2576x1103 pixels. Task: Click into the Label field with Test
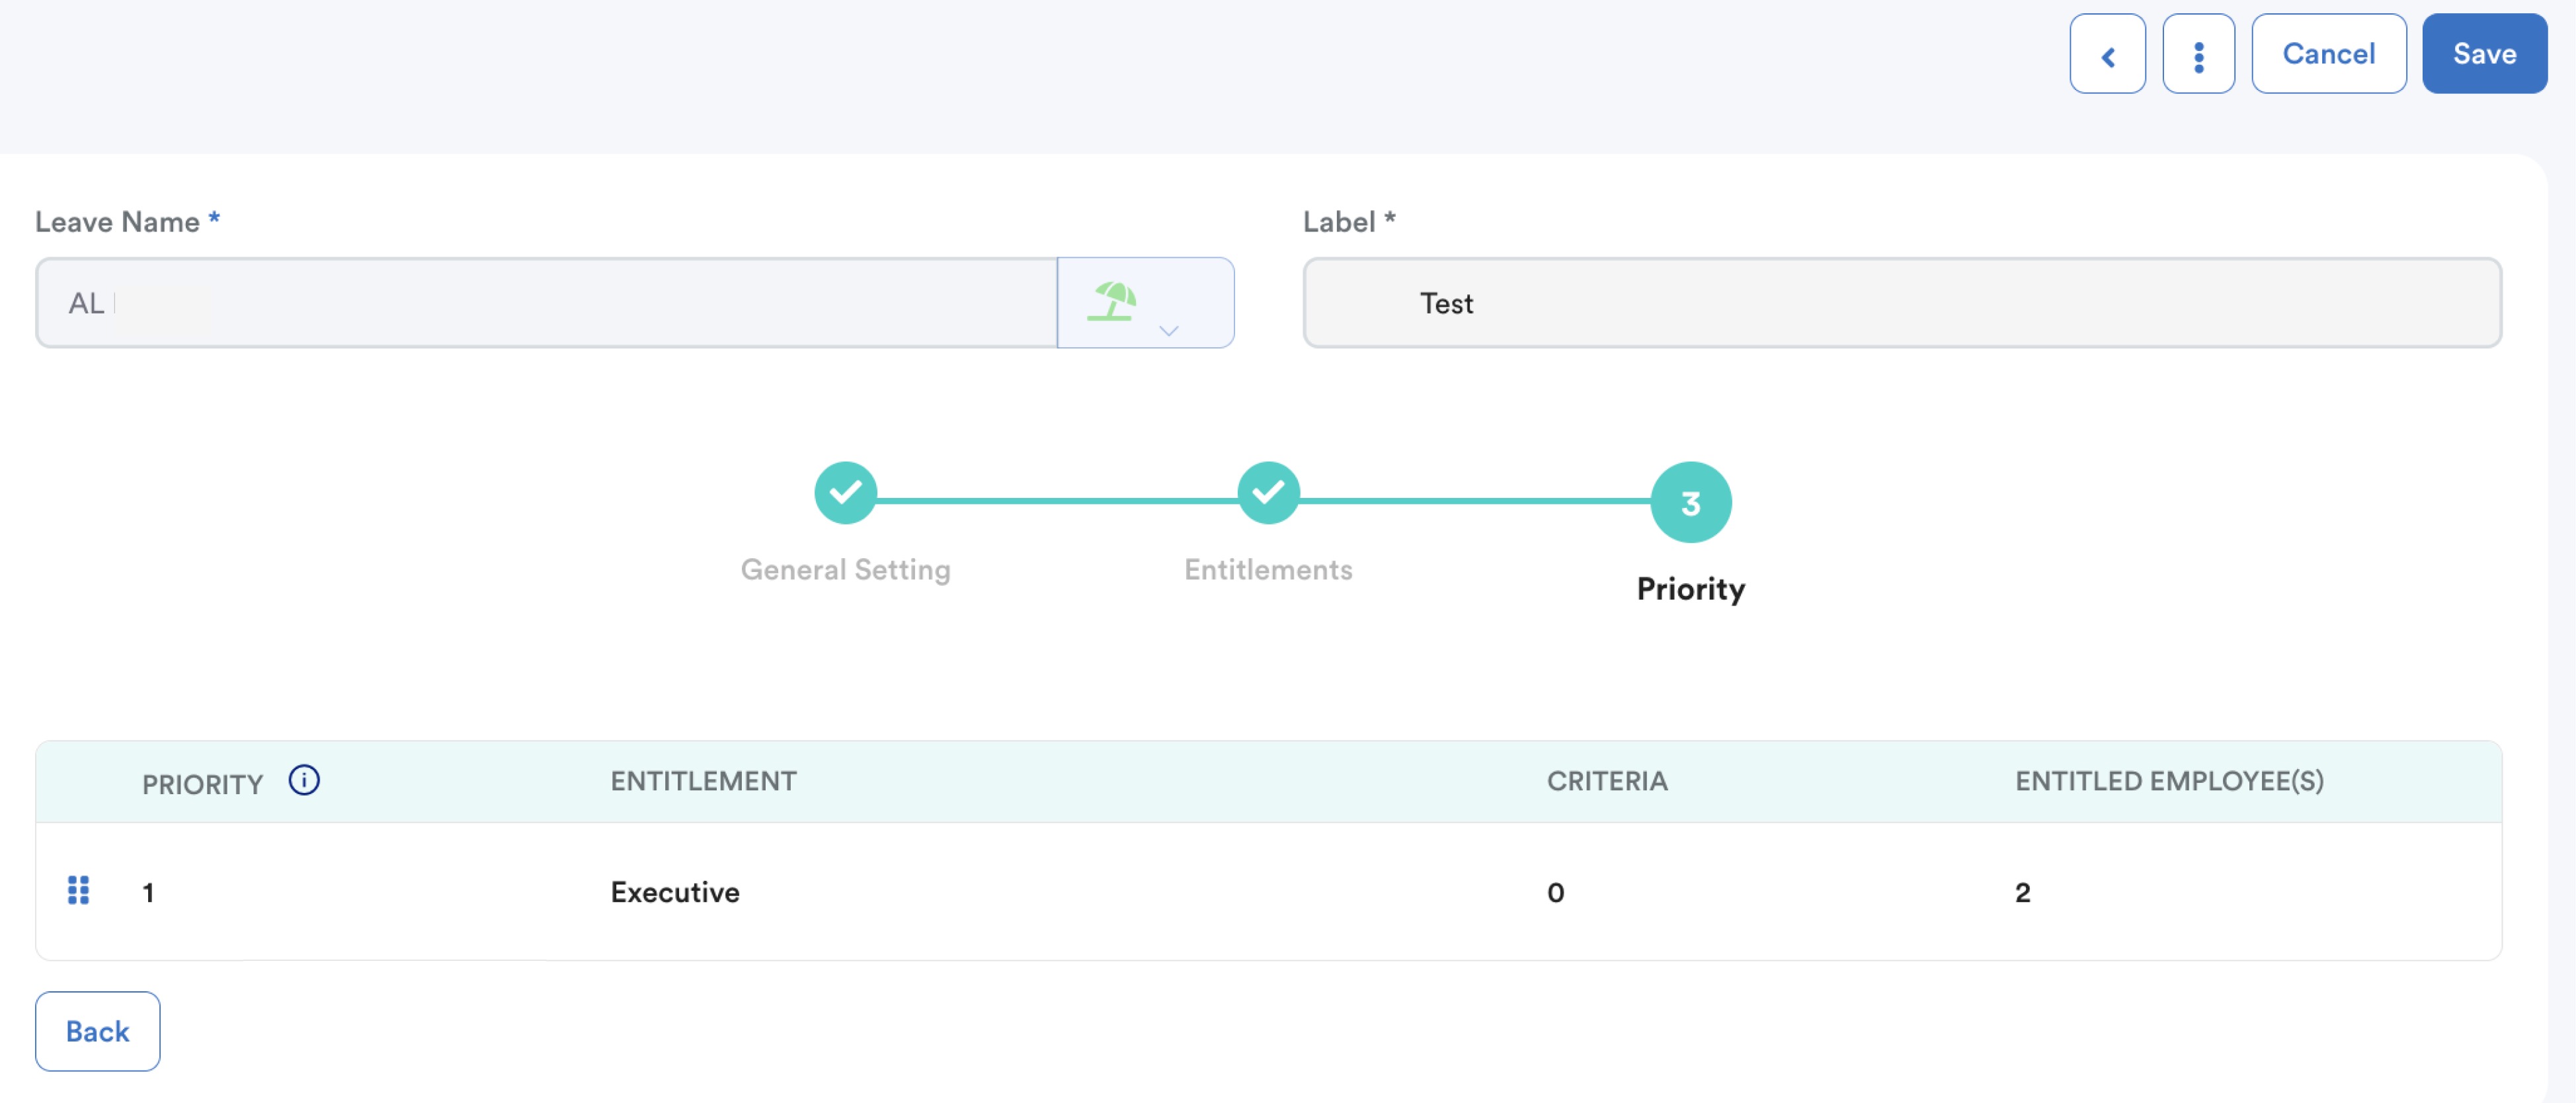(1900, 303)
